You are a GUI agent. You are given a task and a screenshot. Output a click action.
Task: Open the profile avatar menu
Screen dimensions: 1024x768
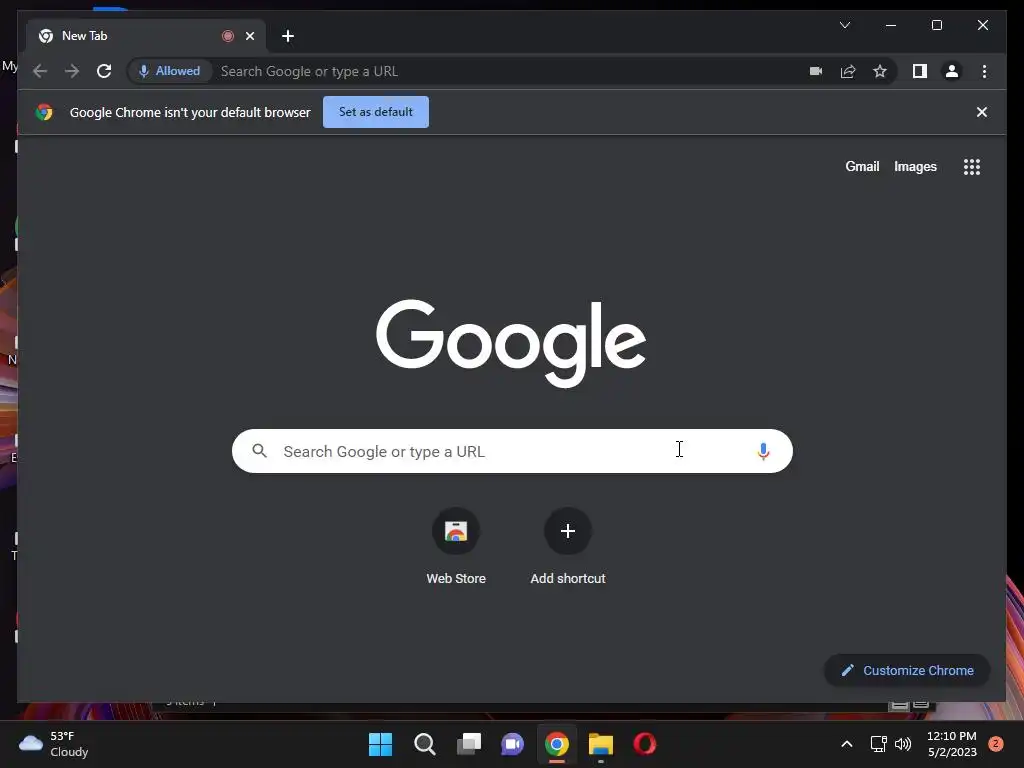(952, 71)
